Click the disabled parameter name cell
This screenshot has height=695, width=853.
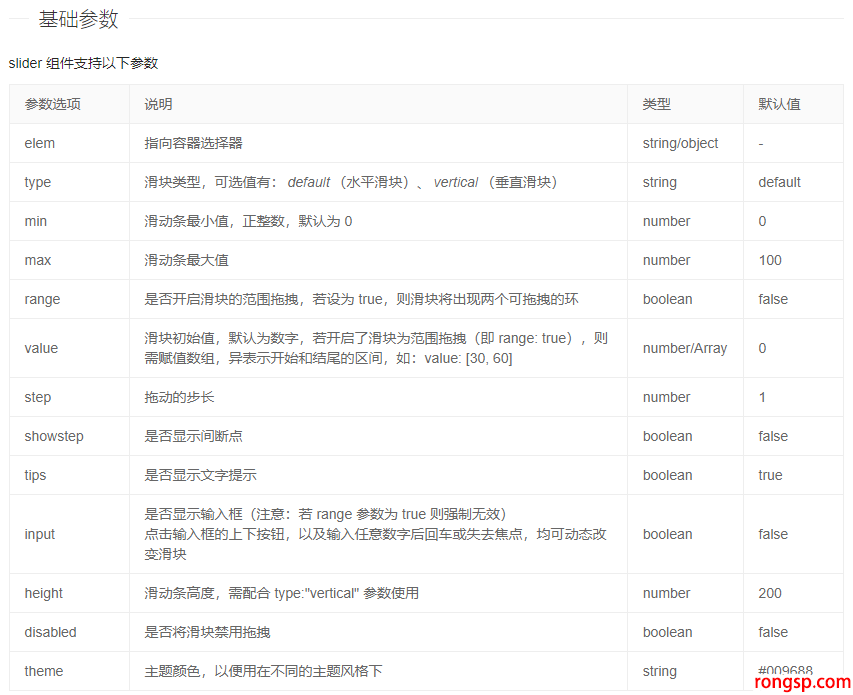[50, 632]
